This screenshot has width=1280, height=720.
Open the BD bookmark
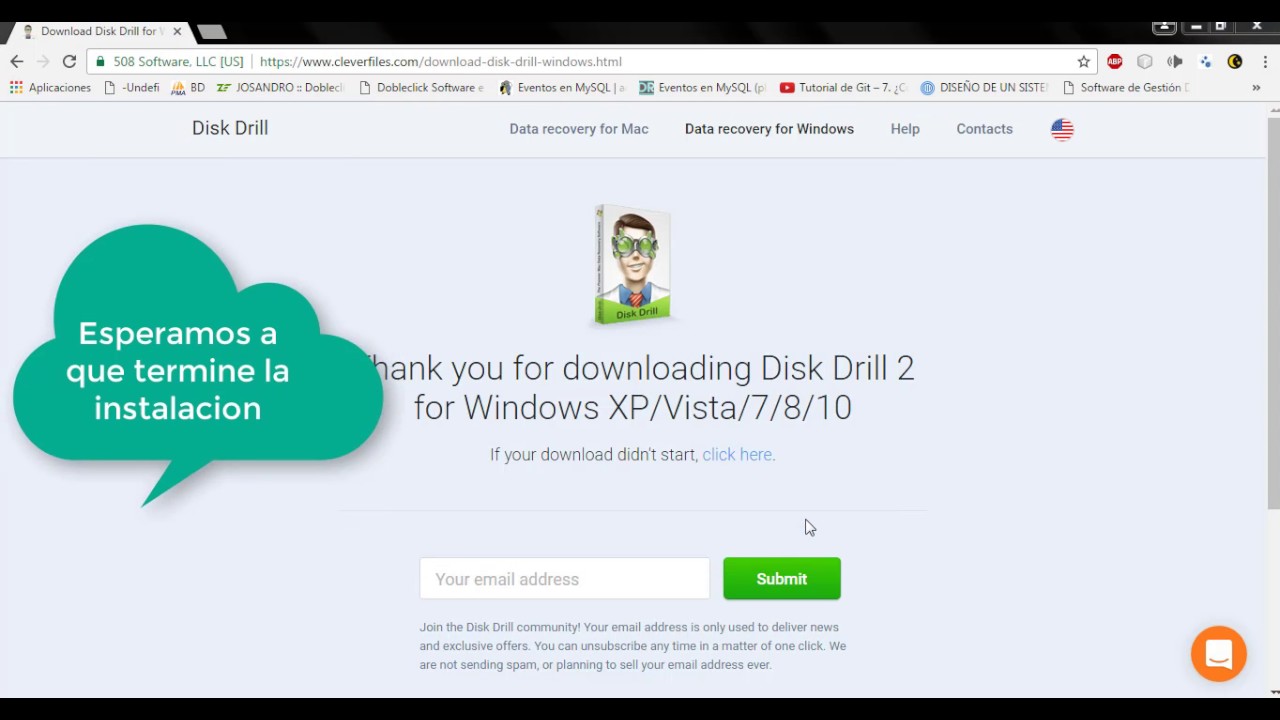coord(188,88)
